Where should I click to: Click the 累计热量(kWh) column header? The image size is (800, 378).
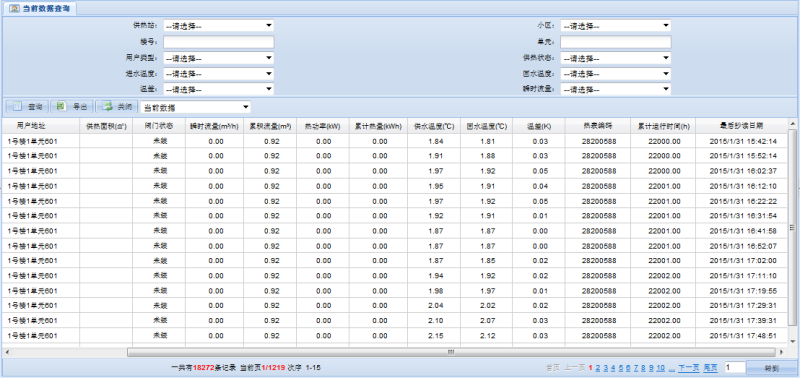379,125
